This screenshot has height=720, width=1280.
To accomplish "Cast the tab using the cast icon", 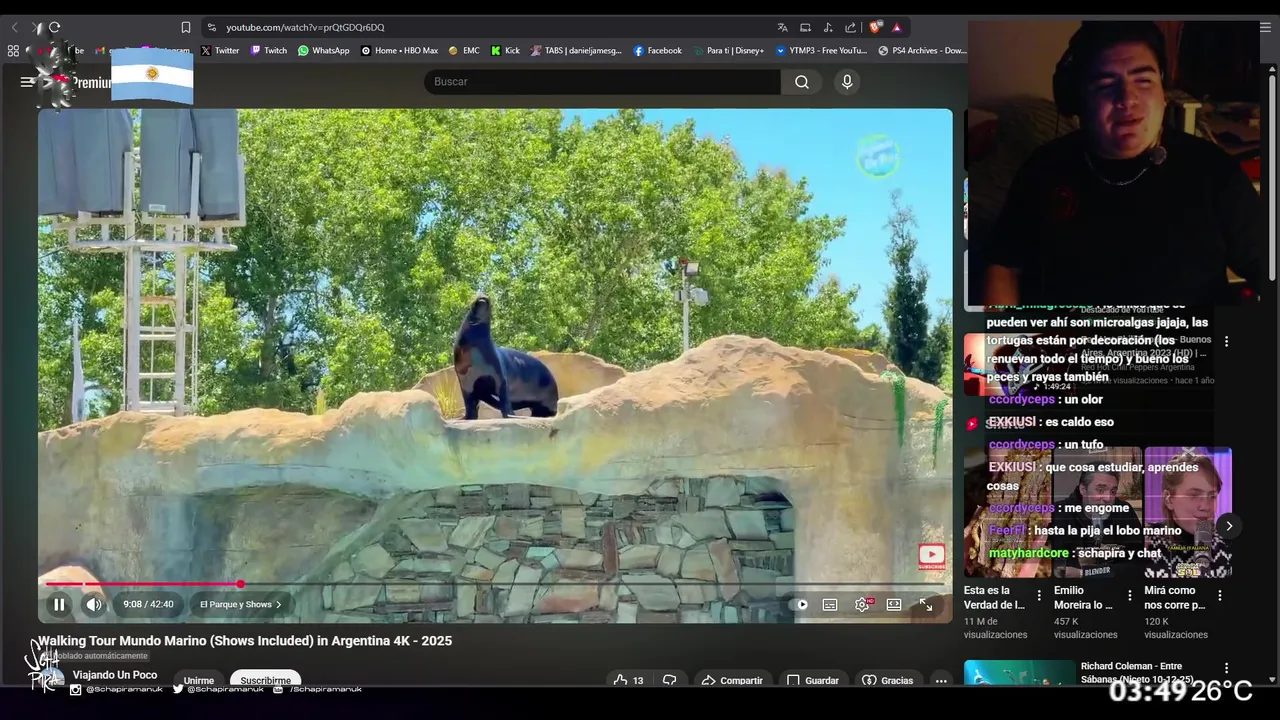I will pos(805,27).
